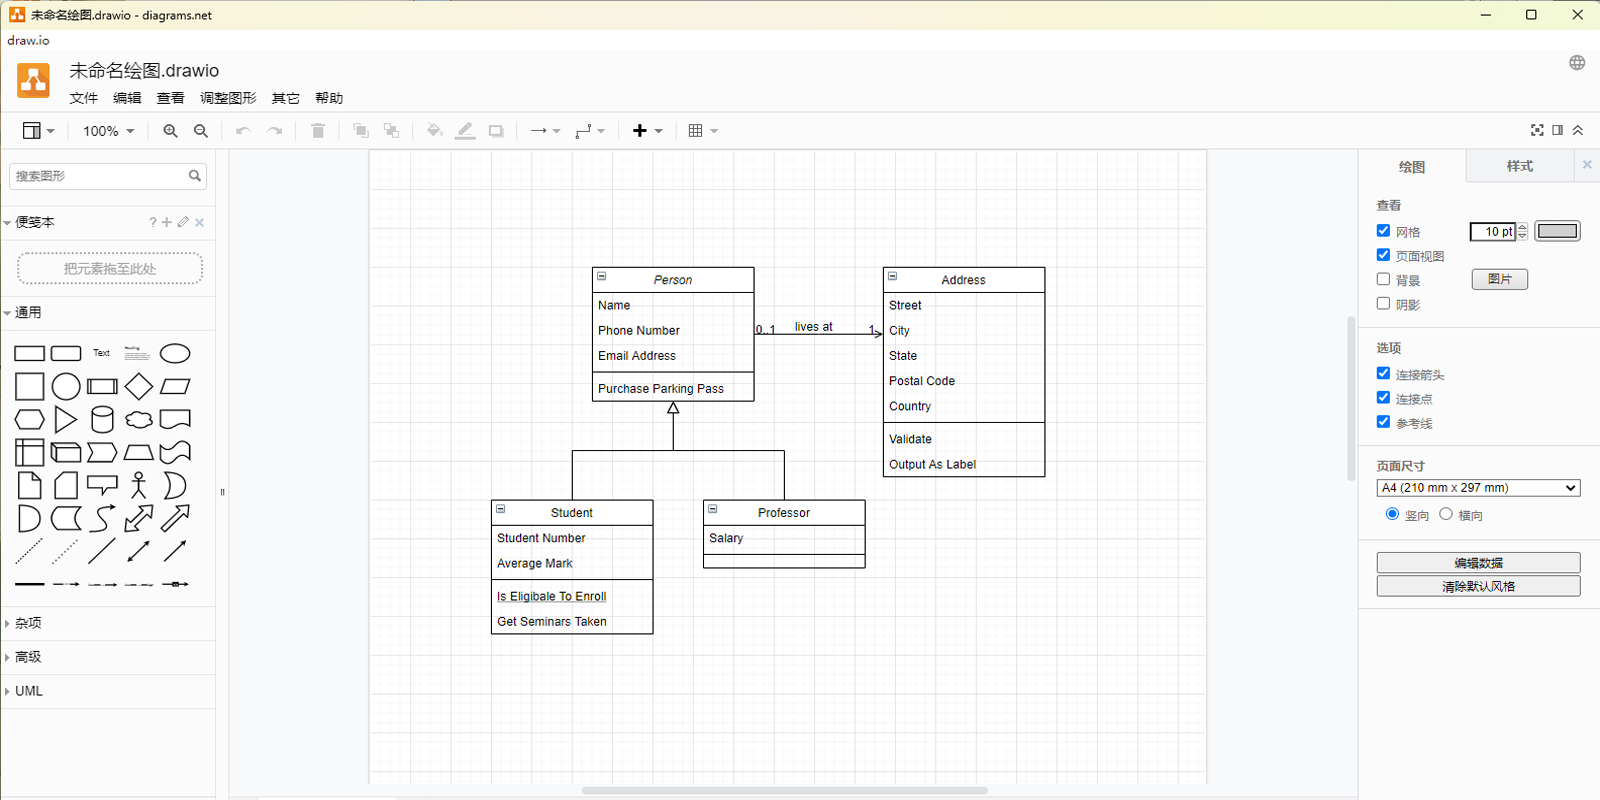Click the zoom out magnifier icon

point(201,131)
